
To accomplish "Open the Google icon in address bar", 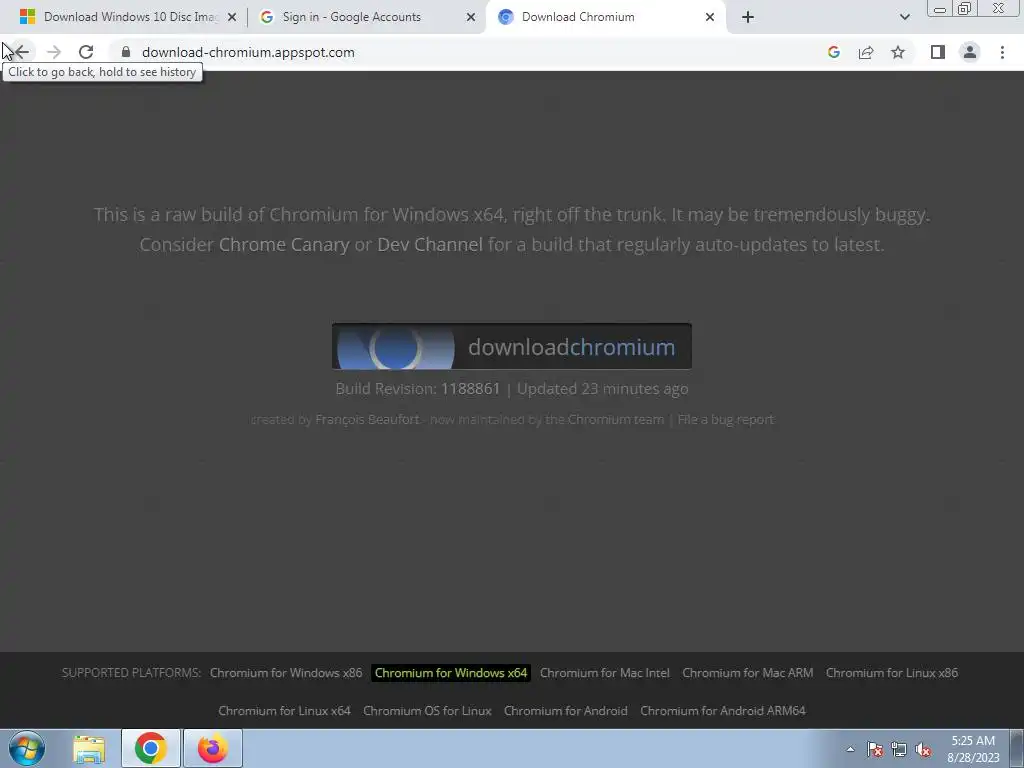I will 833,52.
